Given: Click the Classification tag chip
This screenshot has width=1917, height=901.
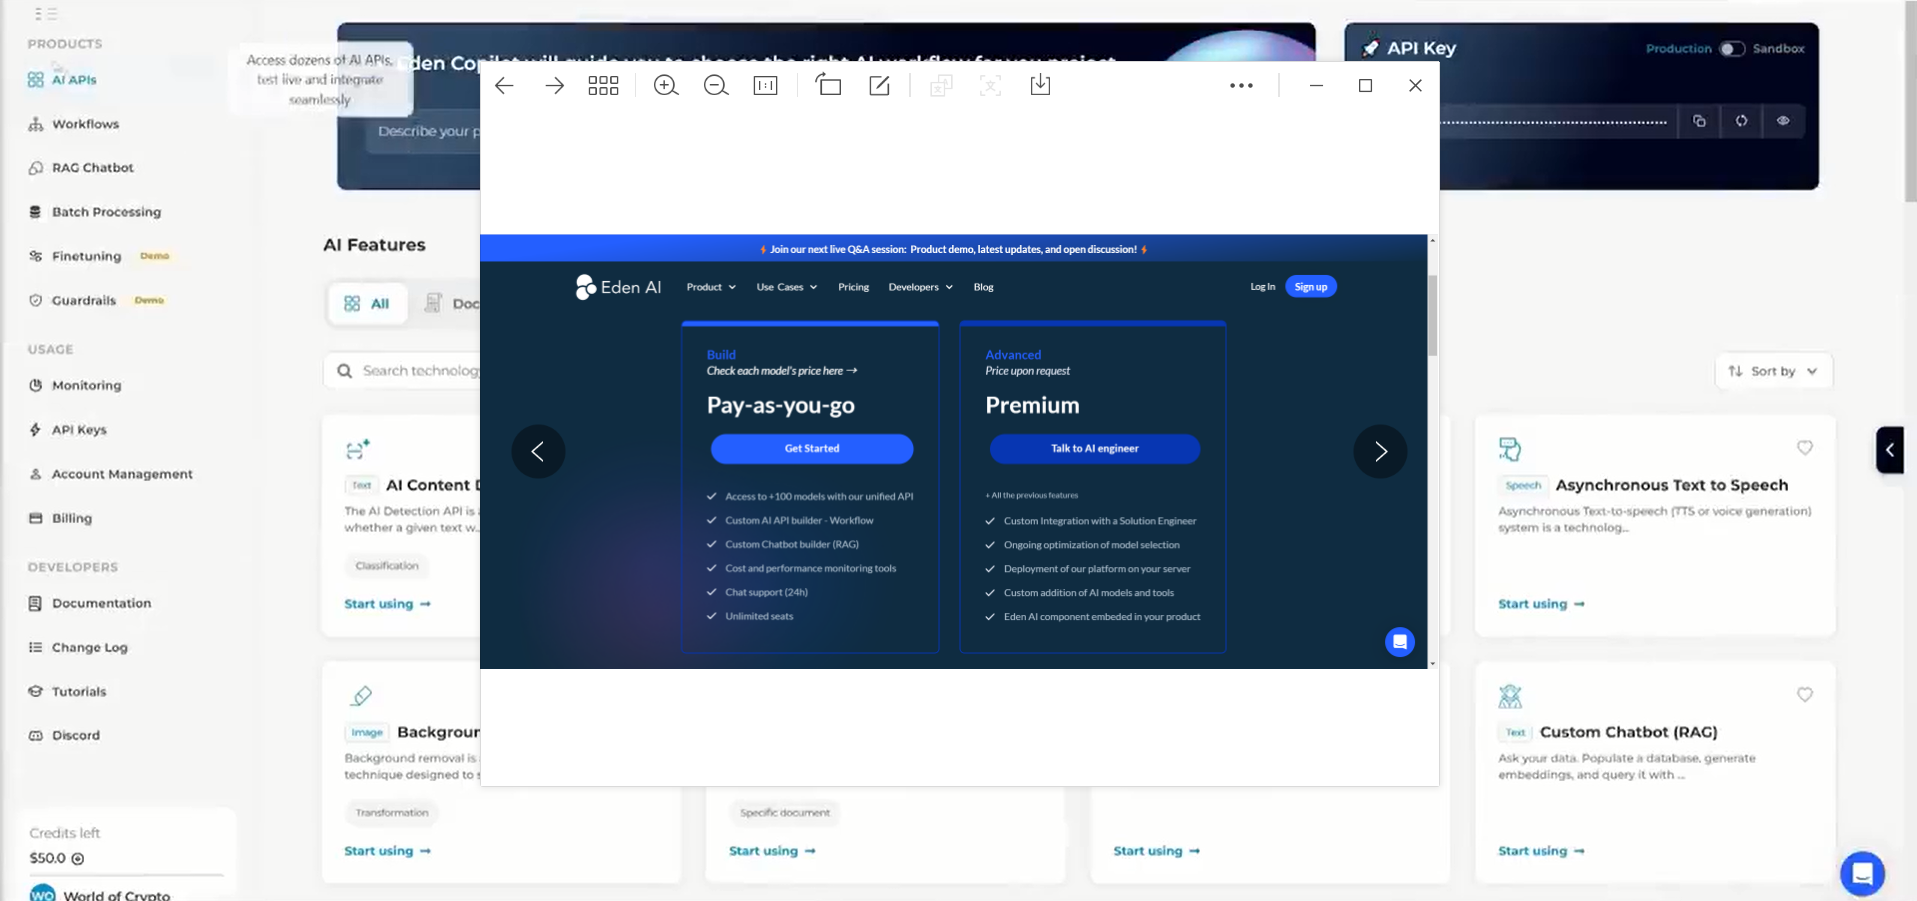Looking at the screenshot, I should tap(387, 566).
